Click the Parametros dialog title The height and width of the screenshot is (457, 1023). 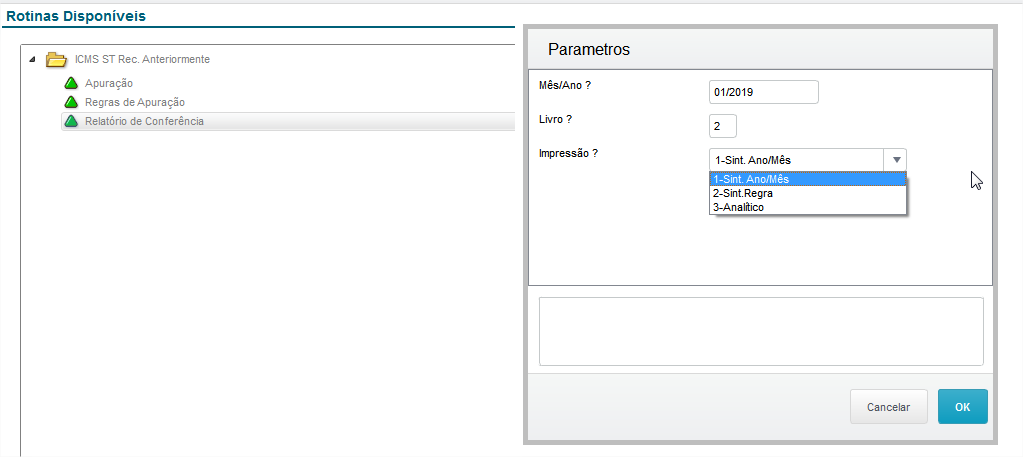(588, 50)
